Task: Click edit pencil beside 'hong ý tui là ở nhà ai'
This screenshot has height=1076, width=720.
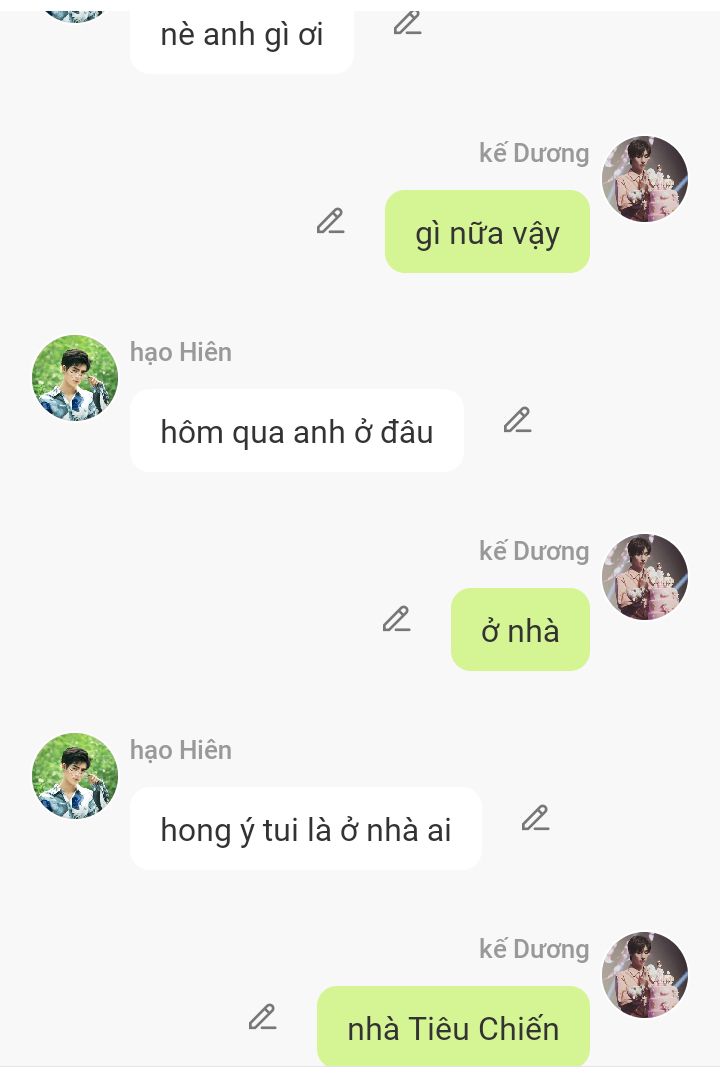Action: pyautogui.click(x=535, y=819)
